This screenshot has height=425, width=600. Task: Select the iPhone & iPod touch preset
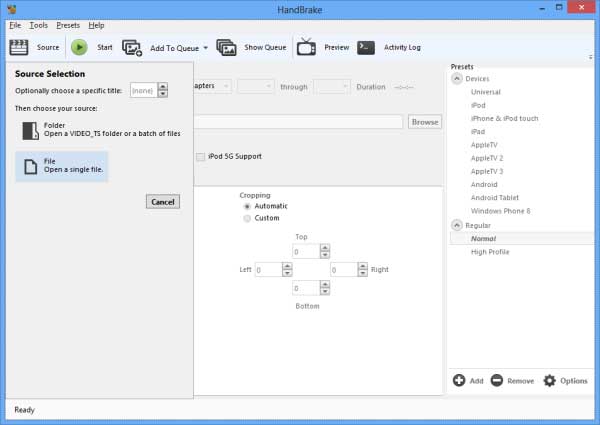(504, 119)
